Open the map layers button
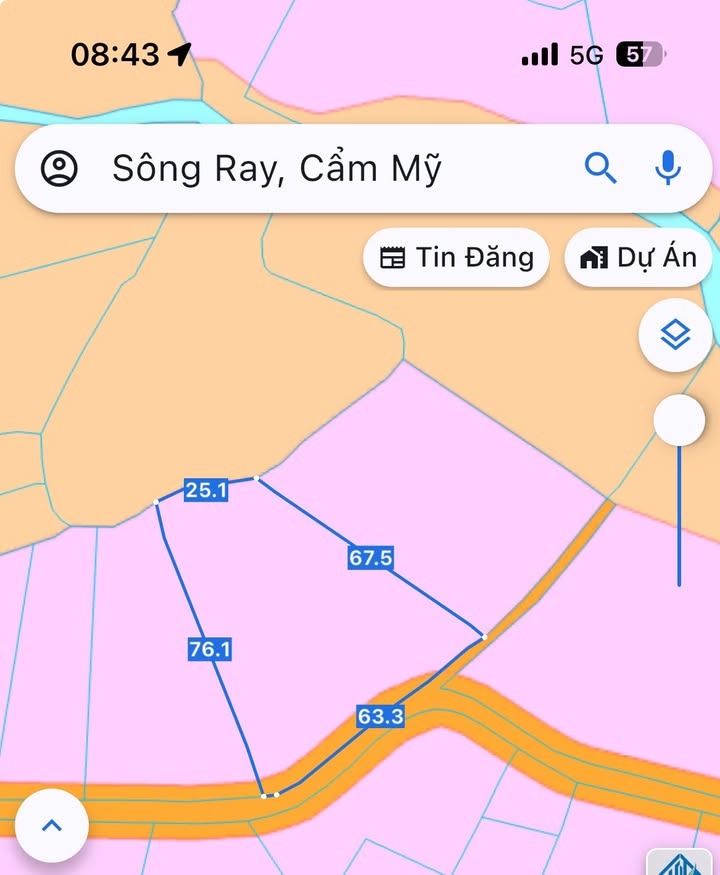The image size is (720, 875). tap(675, 335)
